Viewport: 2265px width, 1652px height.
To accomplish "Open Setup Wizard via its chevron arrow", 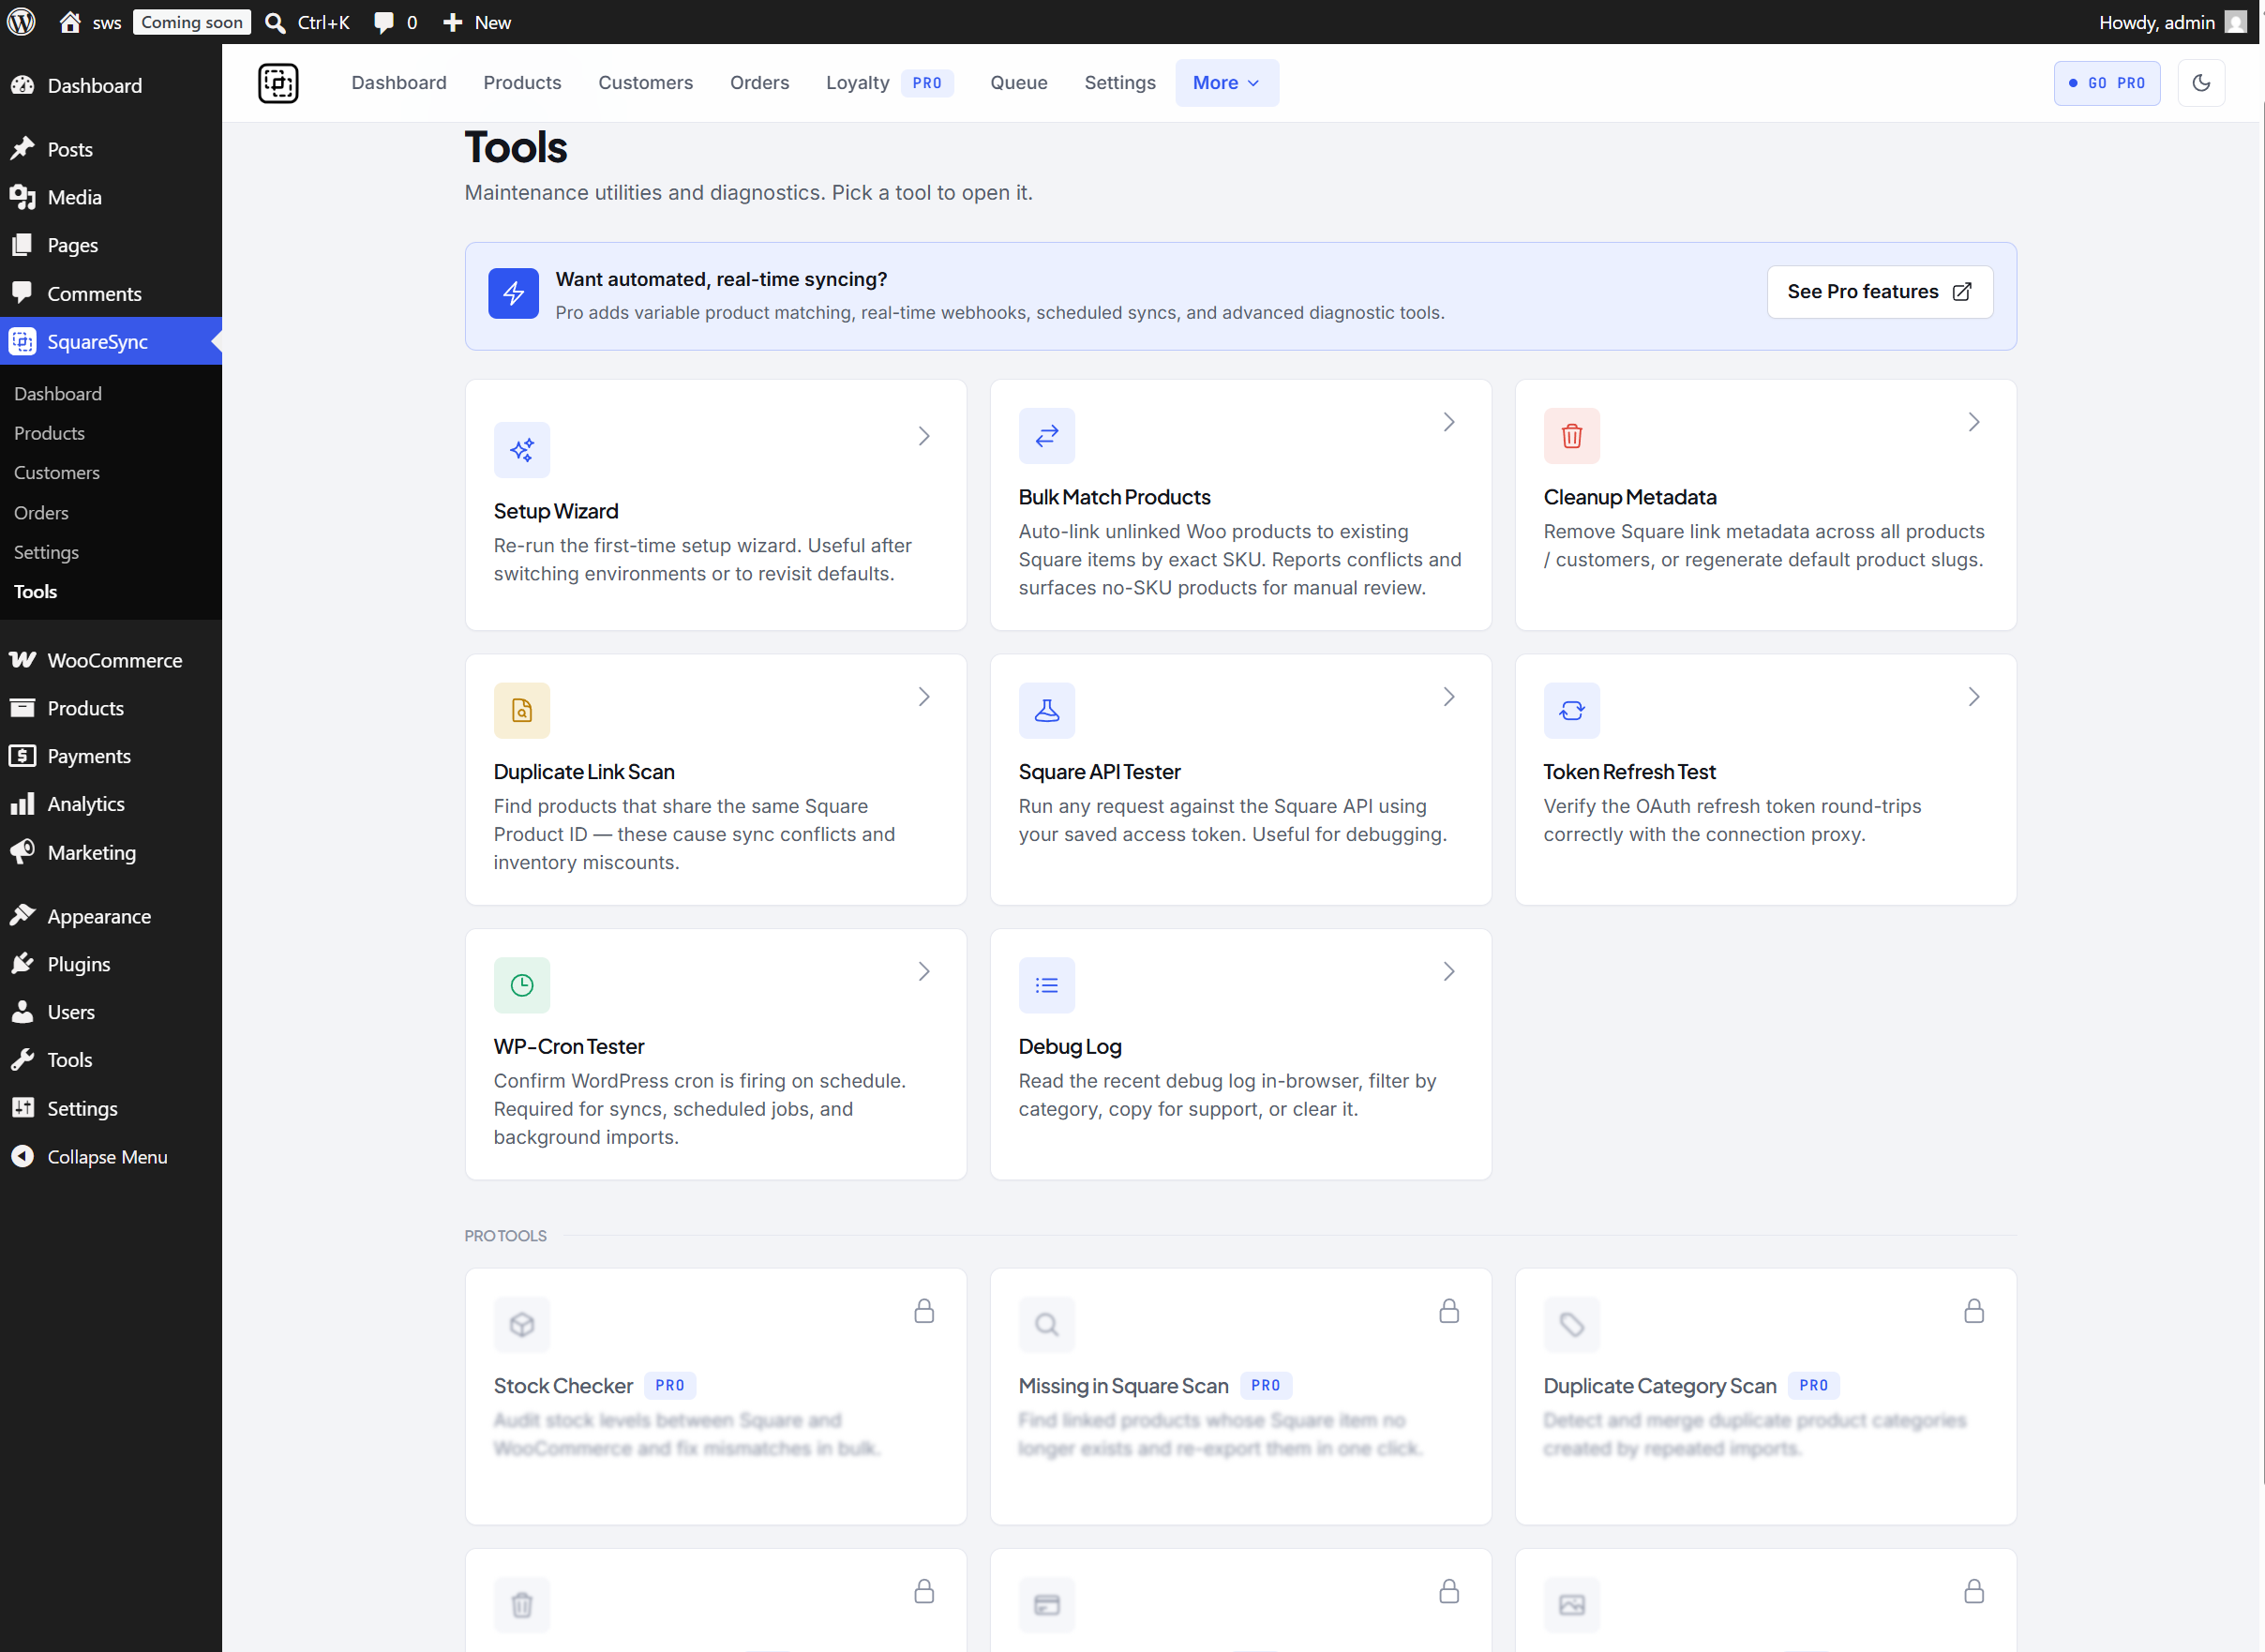I will 924,436.
